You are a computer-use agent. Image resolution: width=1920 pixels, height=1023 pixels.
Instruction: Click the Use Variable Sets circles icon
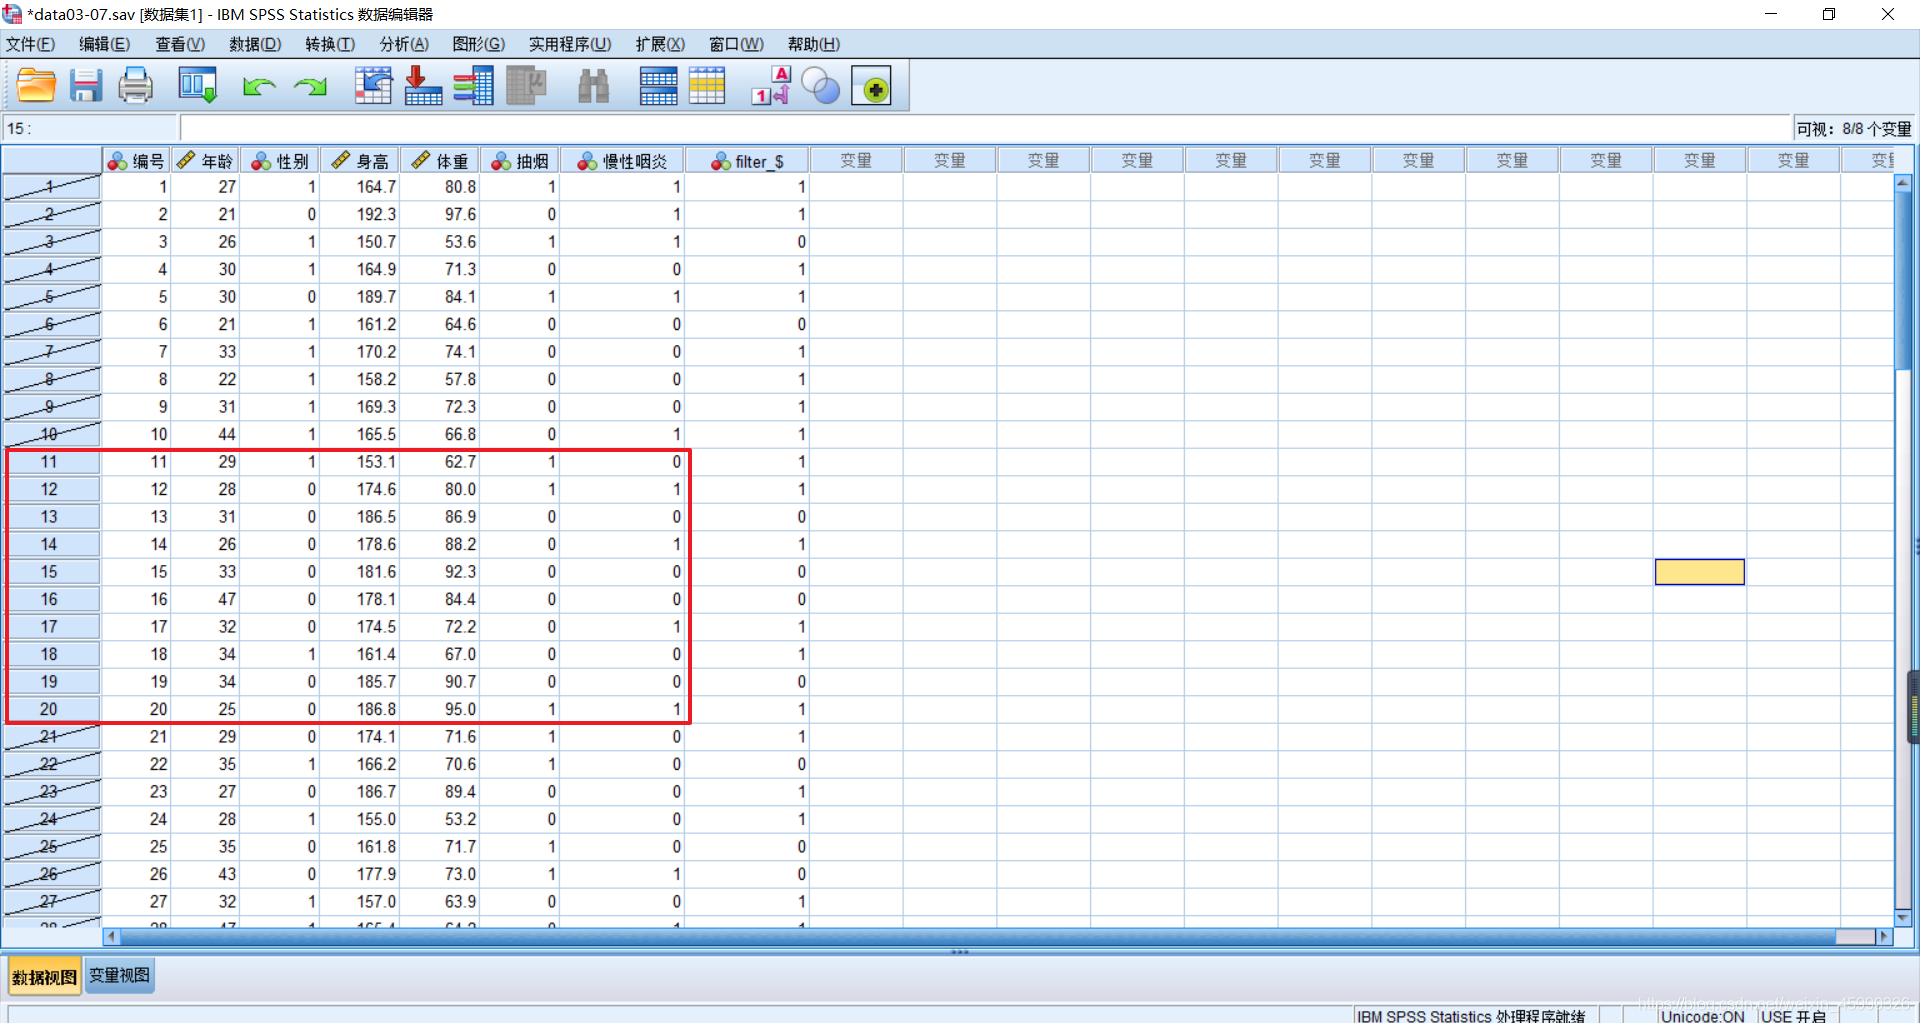point(821,86)
